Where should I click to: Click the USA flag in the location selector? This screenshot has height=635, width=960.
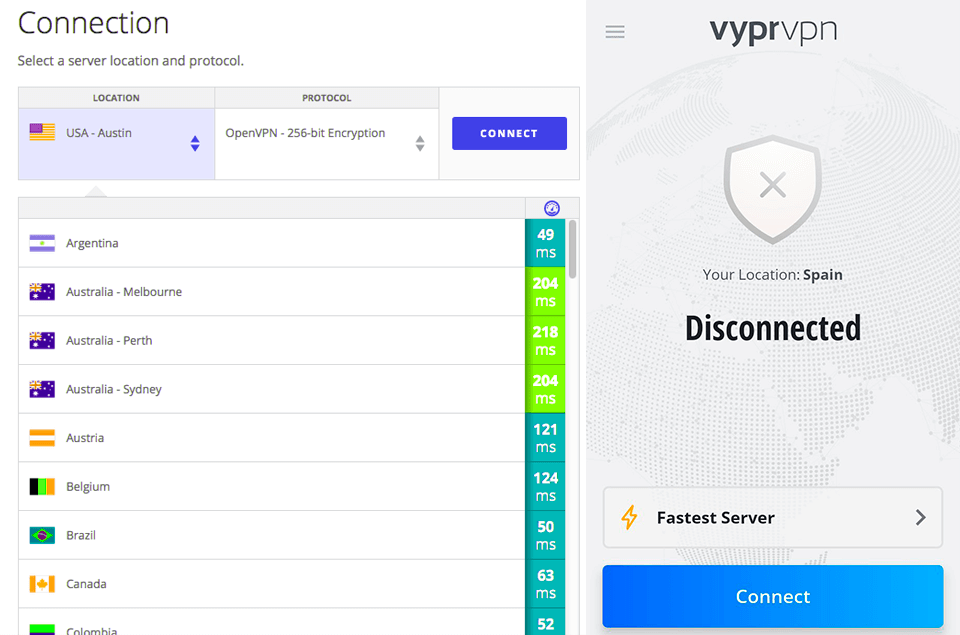coord(39,131)
